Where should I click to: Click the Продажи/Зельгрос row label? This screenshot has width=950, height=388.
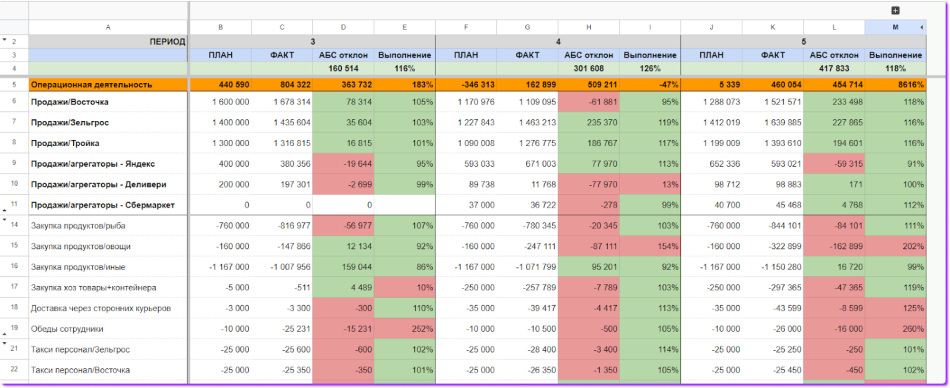tap(108, 122)
